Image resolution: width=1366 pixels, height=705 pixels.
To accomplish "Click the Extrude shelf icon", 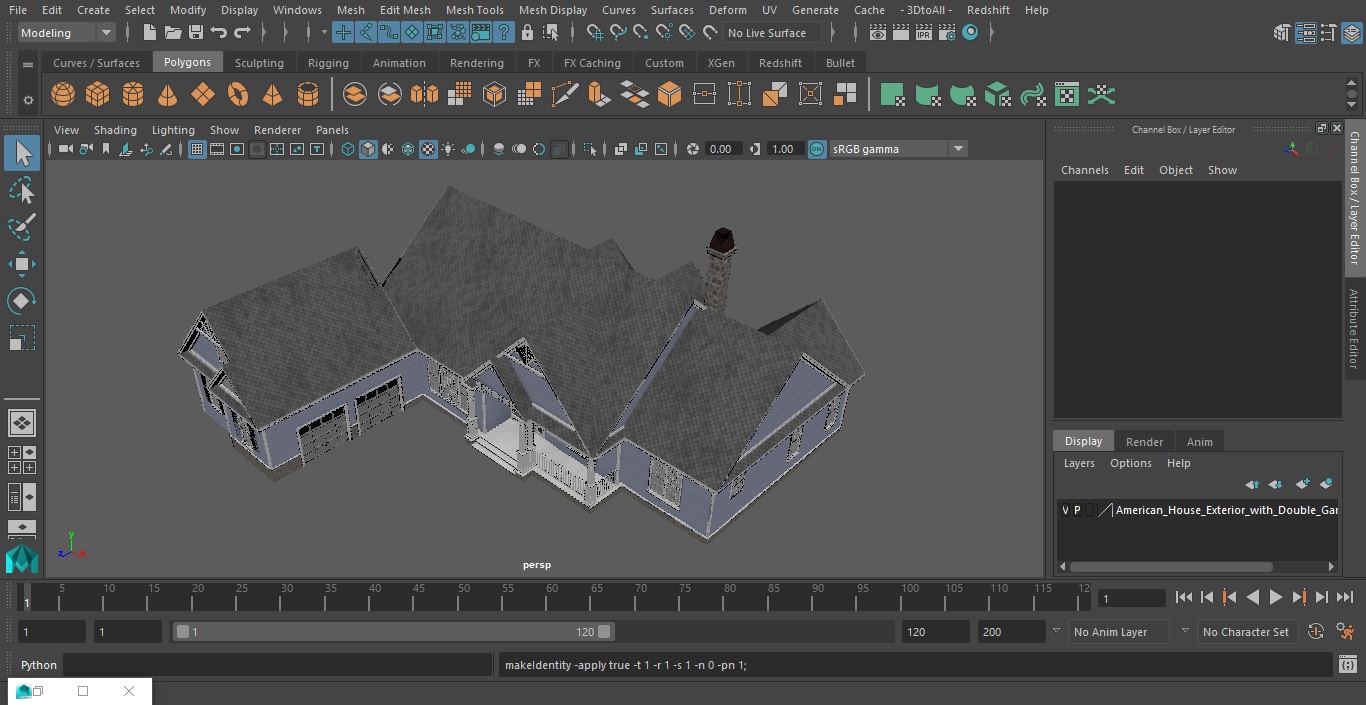I will (x=599, y=95).
